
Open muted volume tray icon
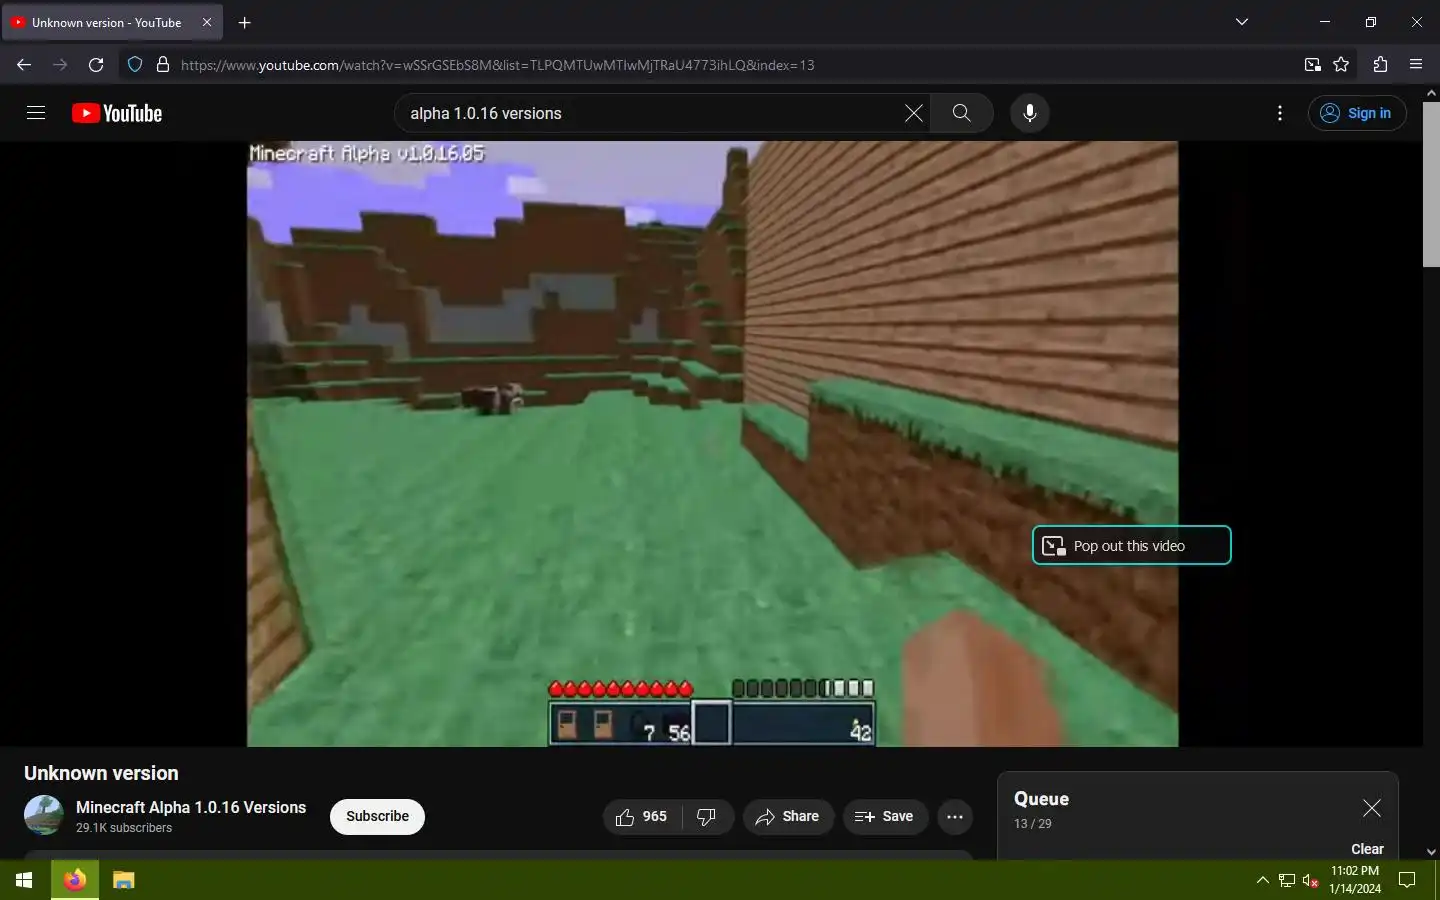pos(1311,881)
